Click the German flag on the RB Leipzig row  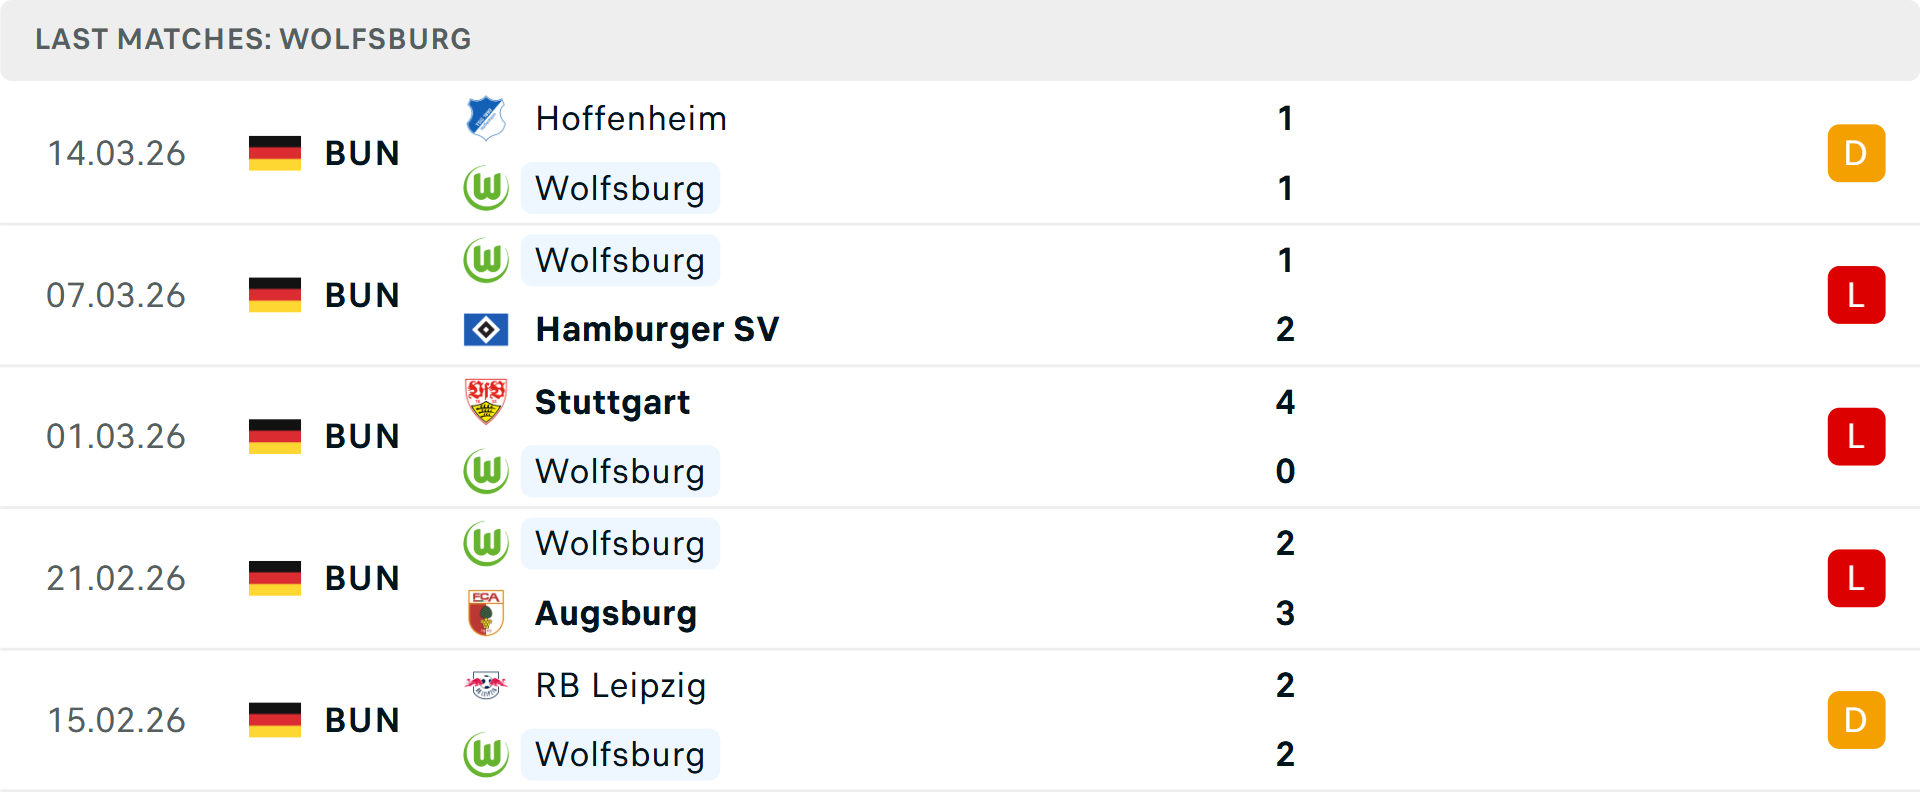[x=274, y=719]
